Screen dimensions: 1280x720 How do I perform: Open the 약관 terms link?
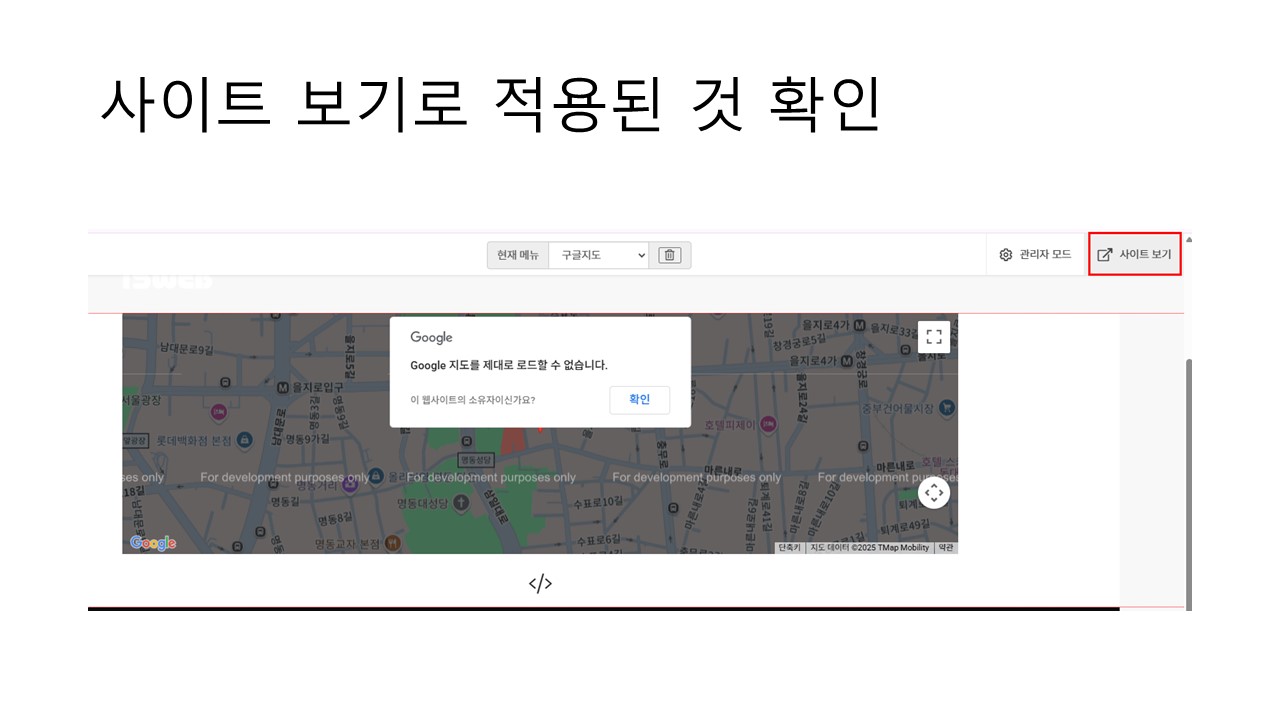point(946,548)
